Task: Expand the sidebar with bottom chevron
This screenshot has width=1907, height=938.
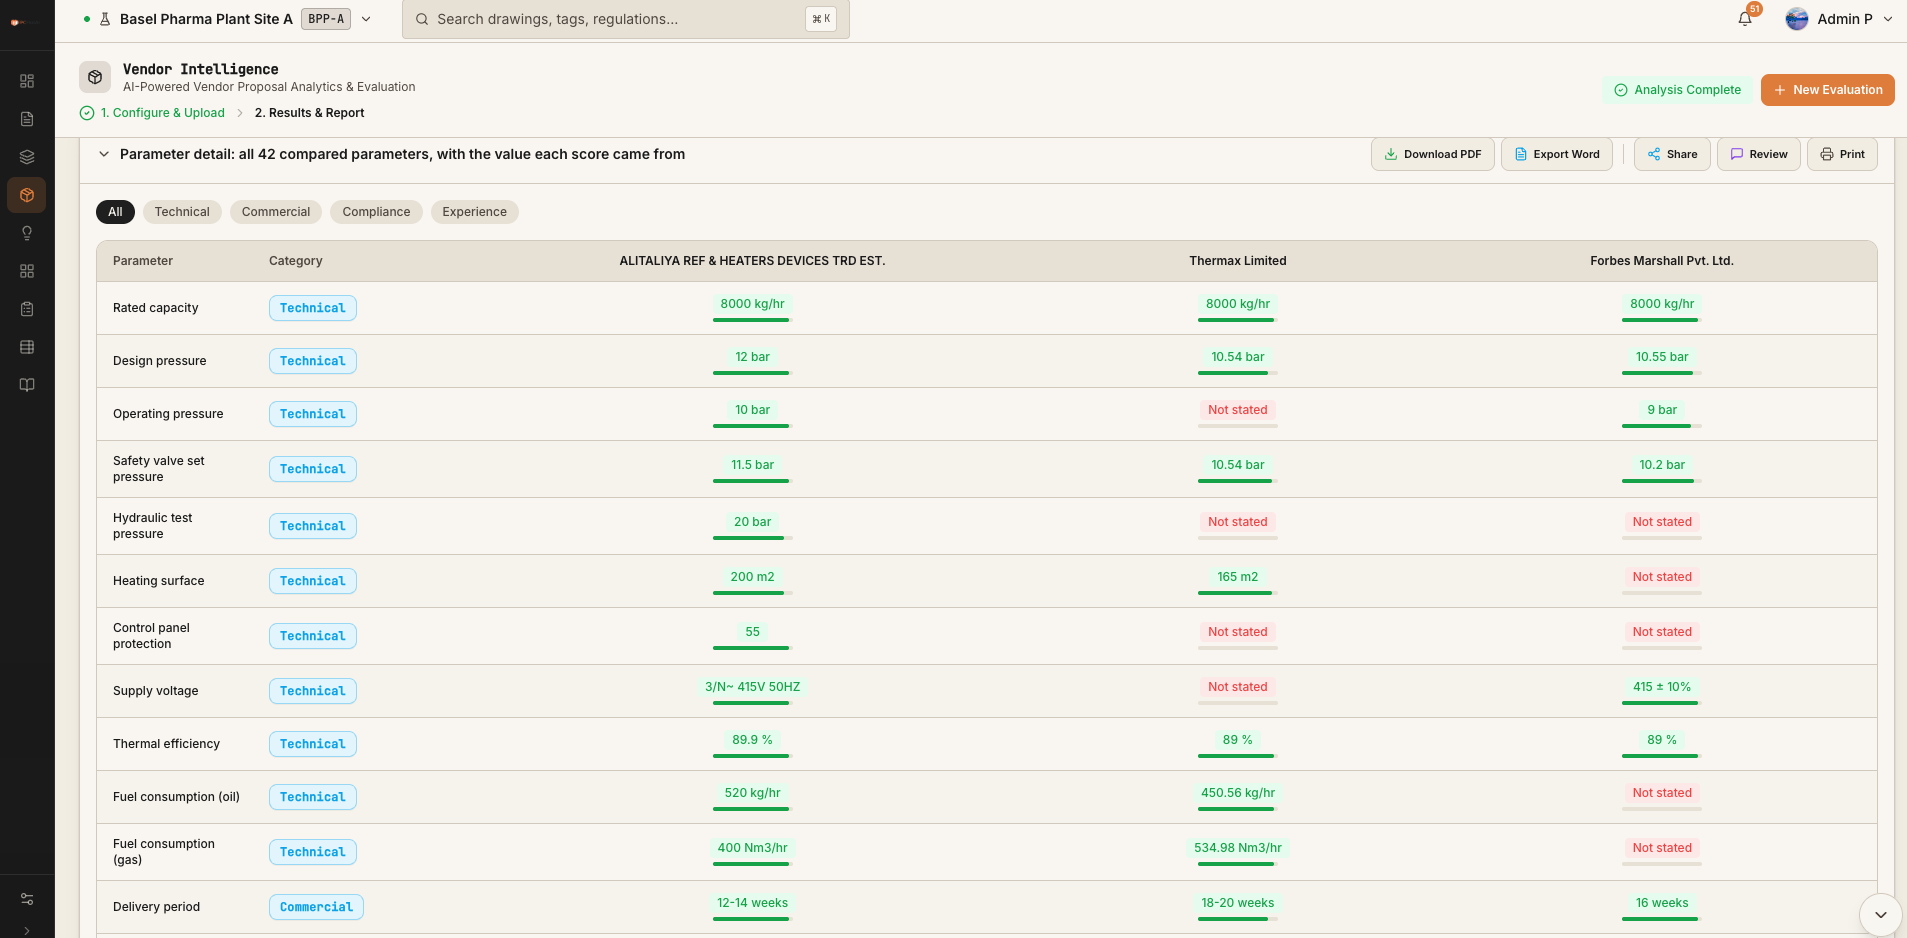Action: coord(27,930)
